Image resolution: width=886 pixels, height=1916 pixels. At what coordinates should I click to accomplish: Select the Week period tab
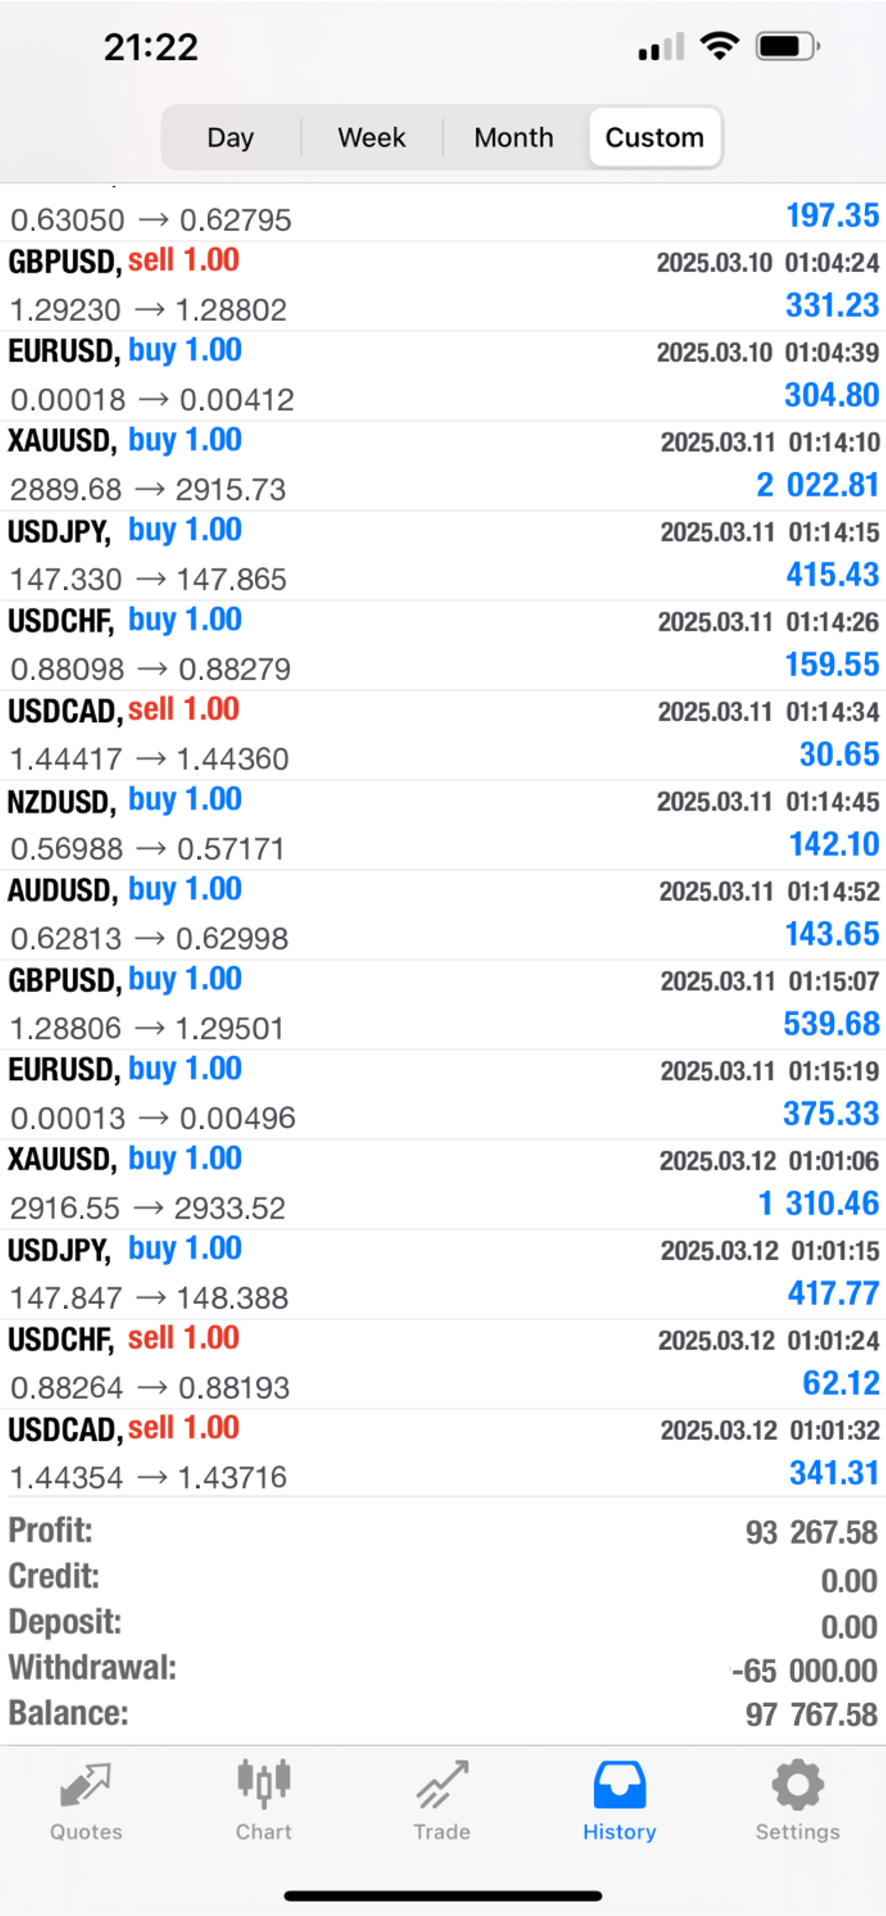(x=371, y=137)
